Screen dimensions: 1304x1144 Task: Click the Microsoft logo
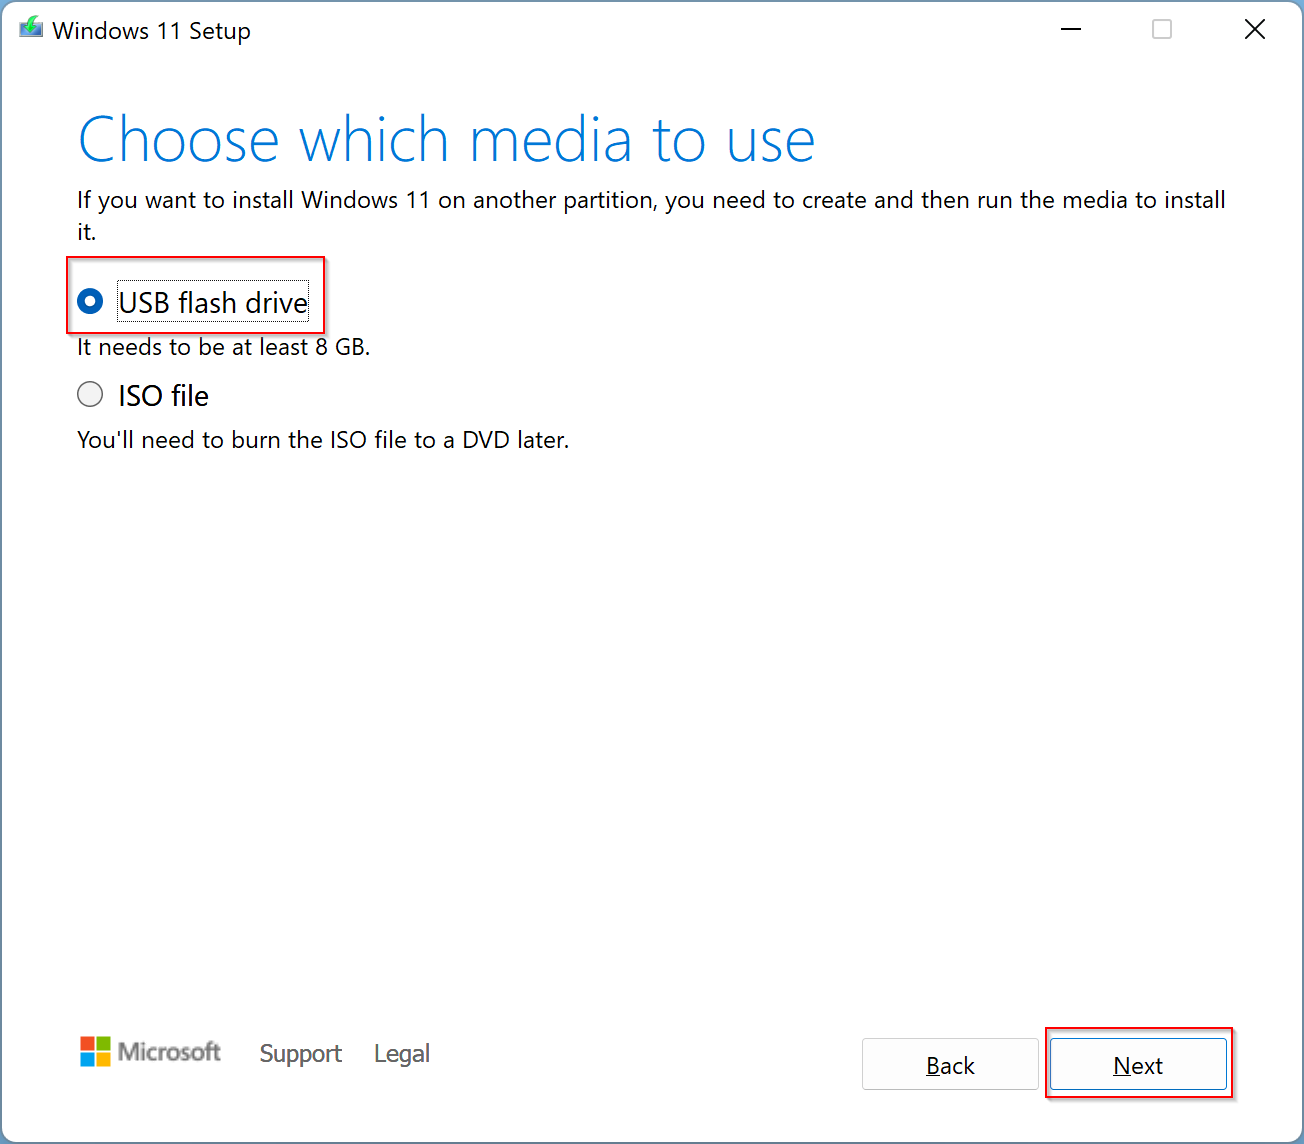tap(150, 1051)
